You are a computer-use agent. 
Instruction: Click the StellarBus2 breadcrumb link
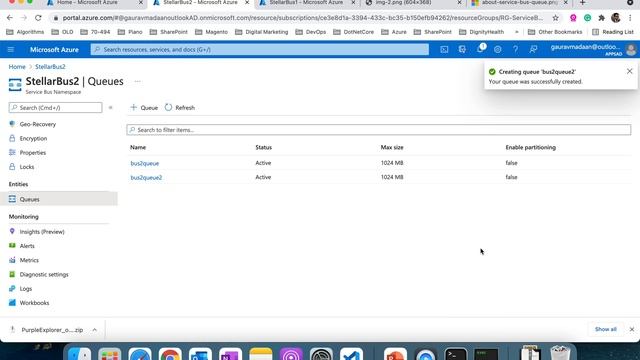tap(50, 67)
